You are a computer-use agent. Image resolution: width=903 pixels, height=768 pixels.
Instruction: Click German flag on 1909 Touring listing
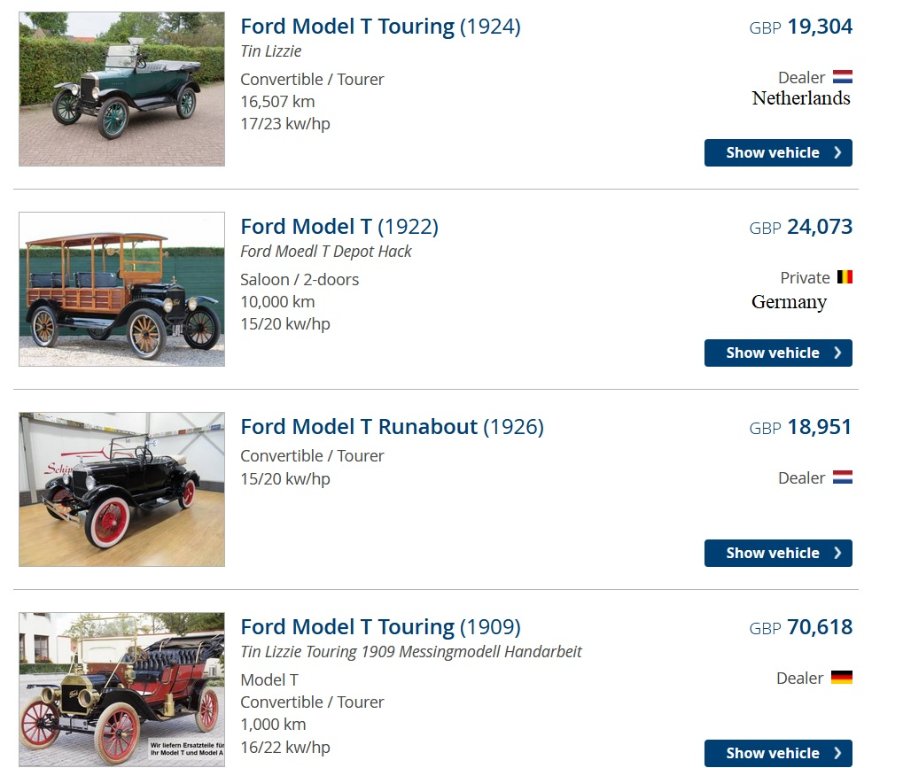point(841,678)
